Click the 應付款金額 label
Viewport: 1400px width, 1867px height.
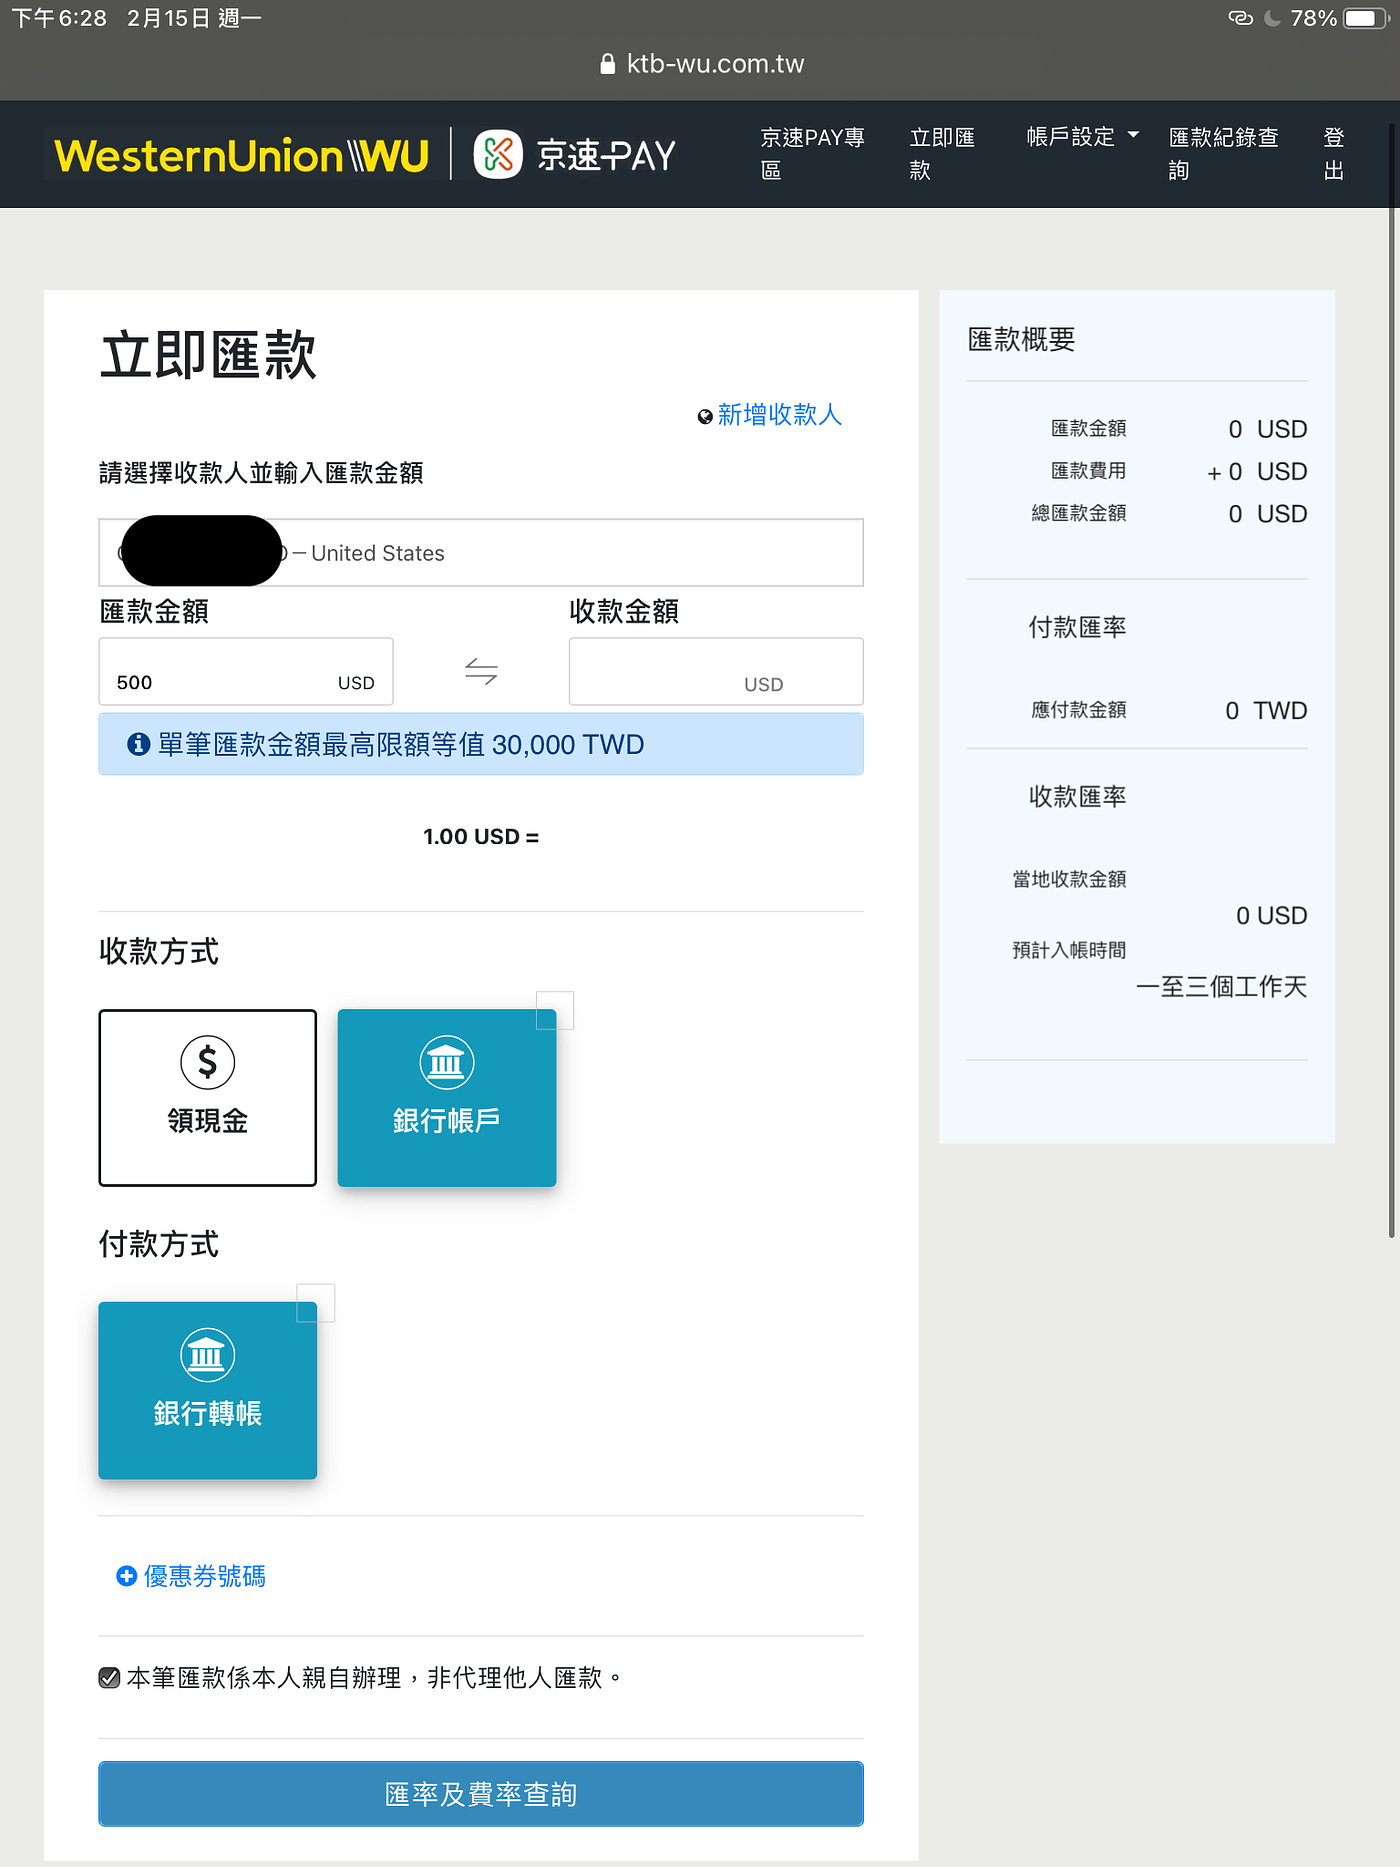[1079, 710]
